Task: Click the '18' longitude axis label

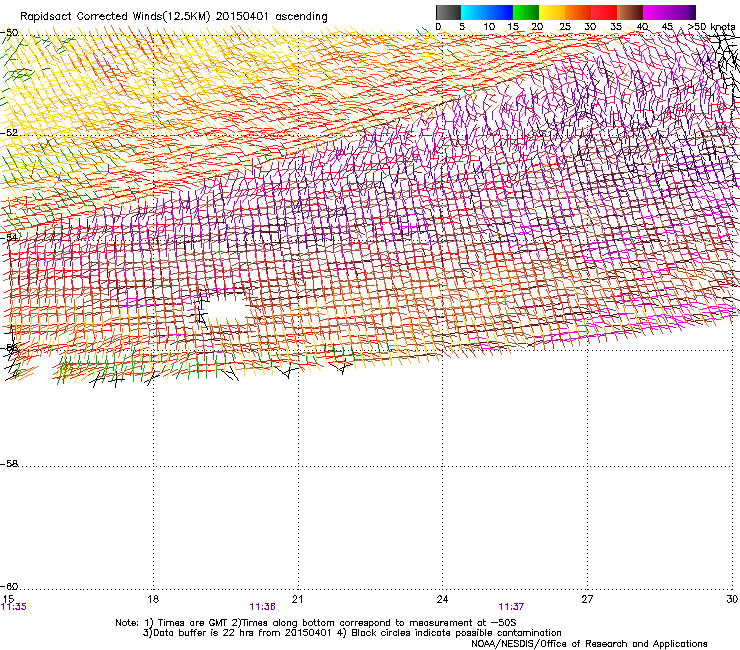Action: tap(153, 599)
